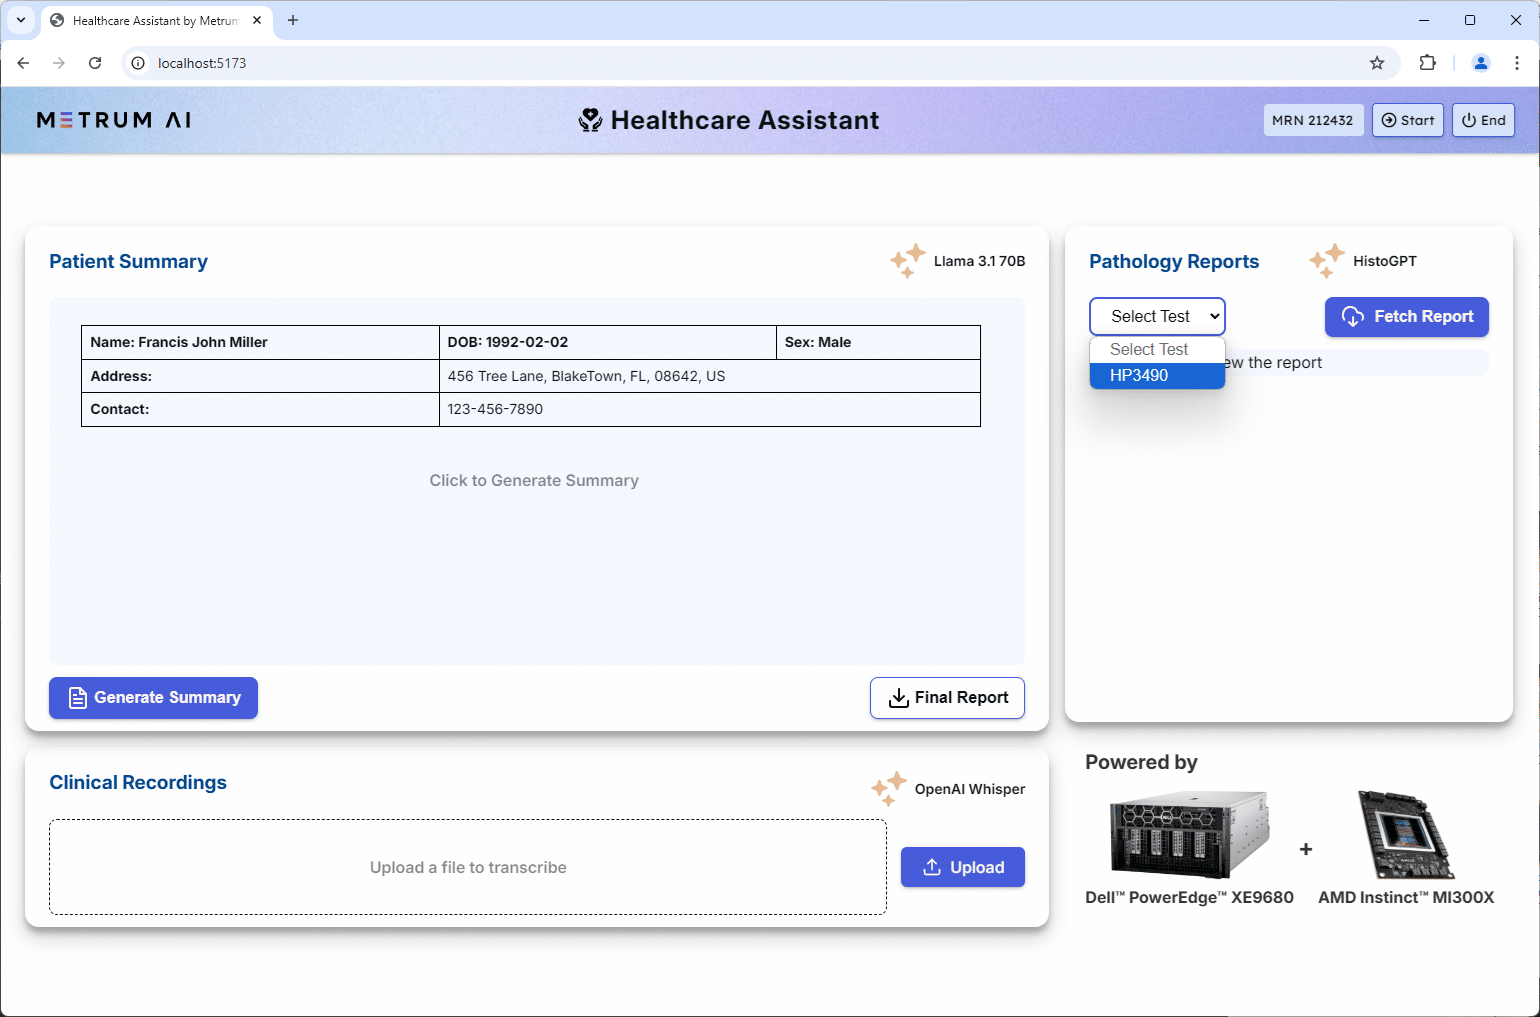This screenshot has height=1017, width=1540.
Task: Click the AMD Instinct MI300X image
Action: coord(1406,834)
